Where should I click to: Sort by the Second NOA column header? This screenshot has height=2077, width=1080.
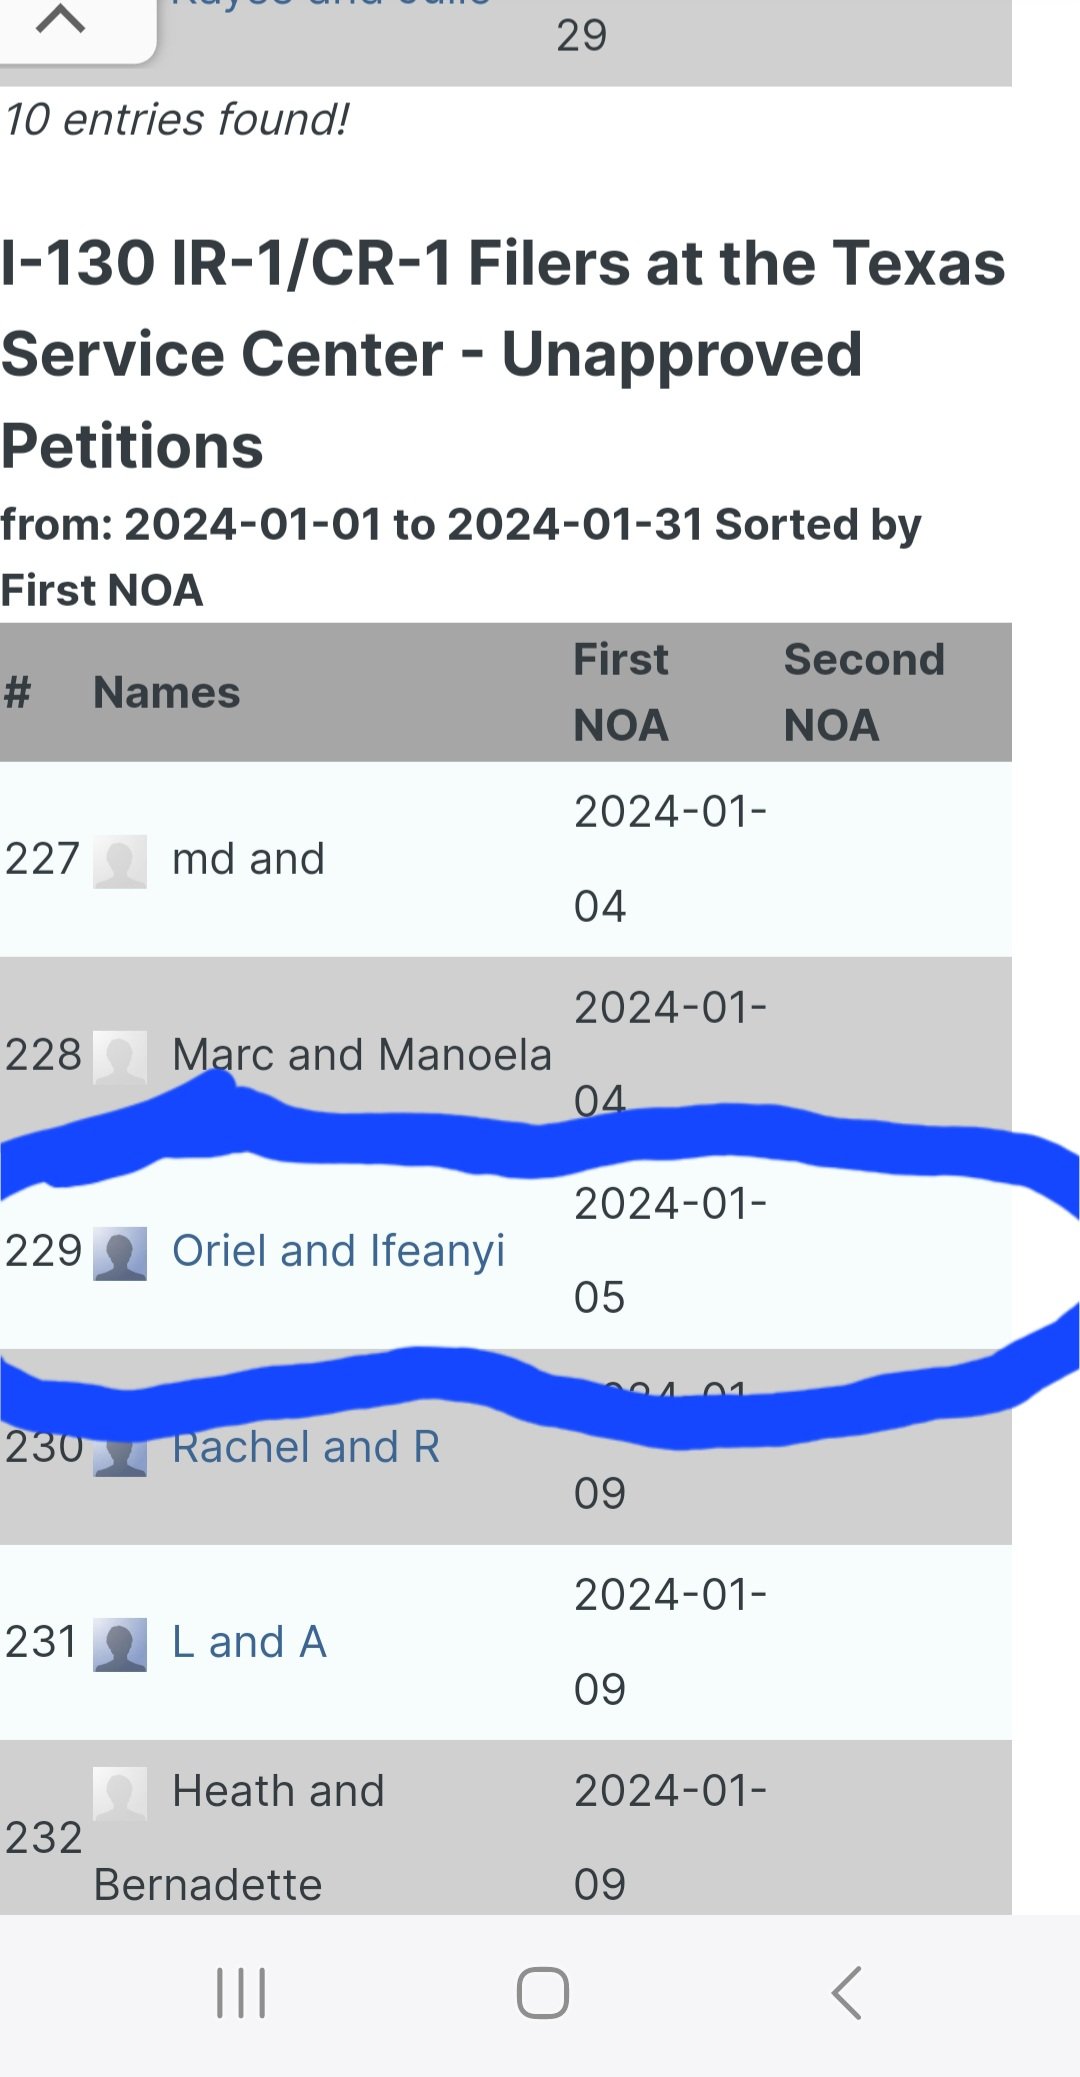pyautogui.click(x=864, y=692)
